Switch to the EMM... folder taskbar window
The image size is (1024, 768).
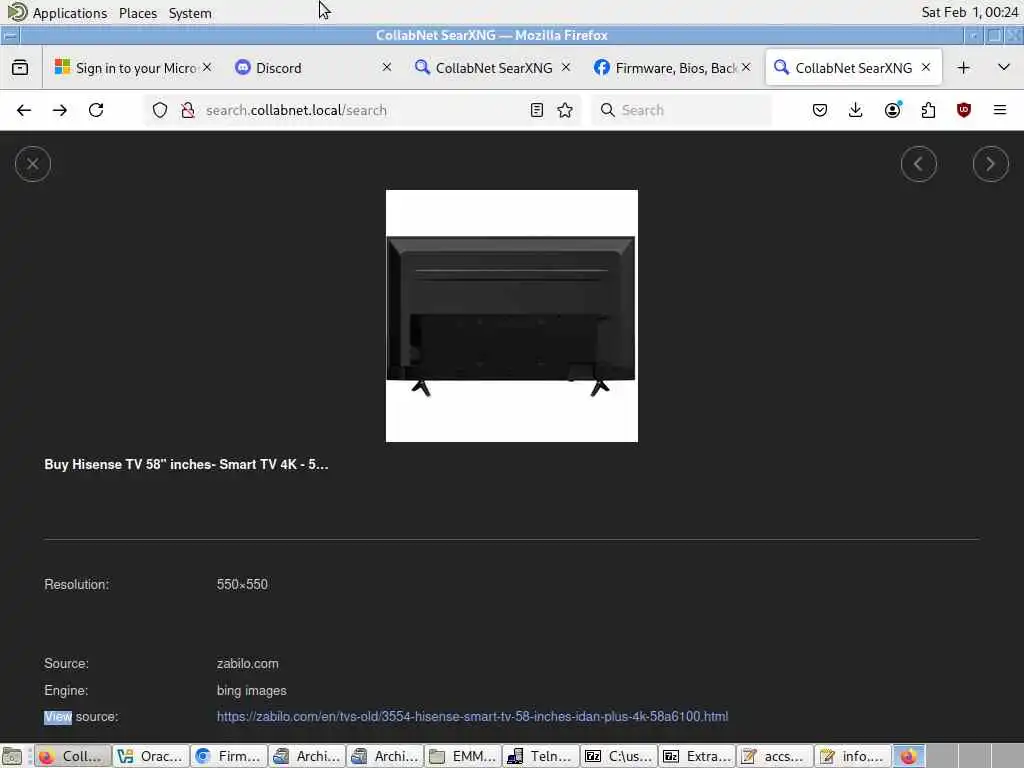pyautogui.click(x=462, y=756)
